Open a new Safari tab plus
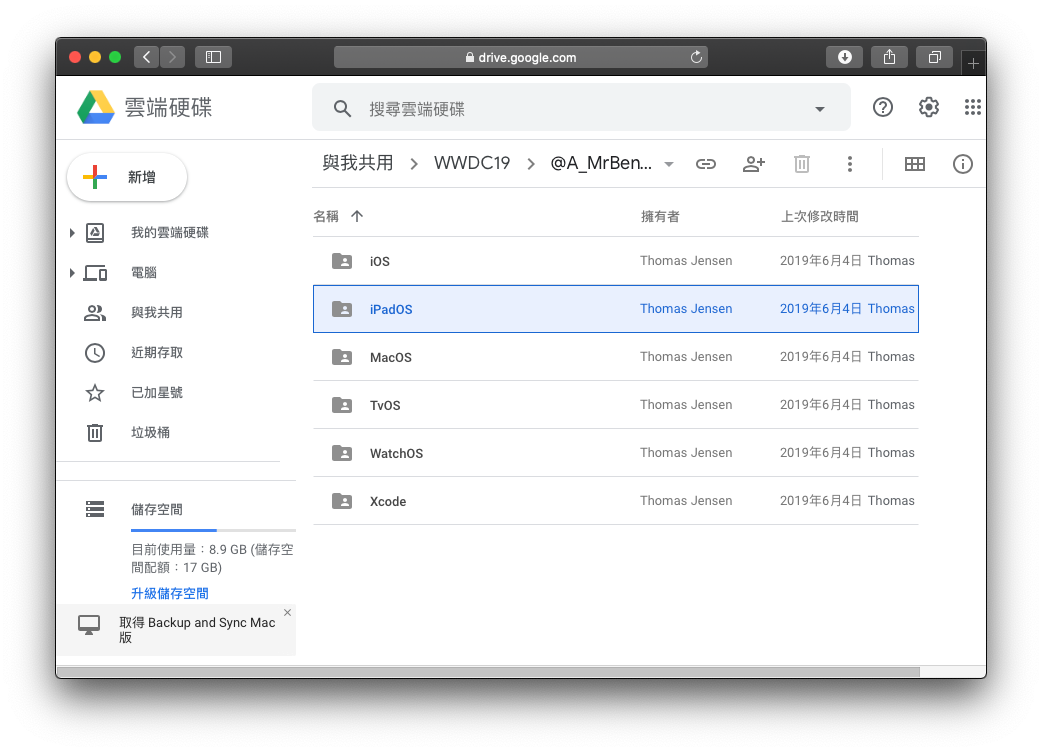 (973, 64)
